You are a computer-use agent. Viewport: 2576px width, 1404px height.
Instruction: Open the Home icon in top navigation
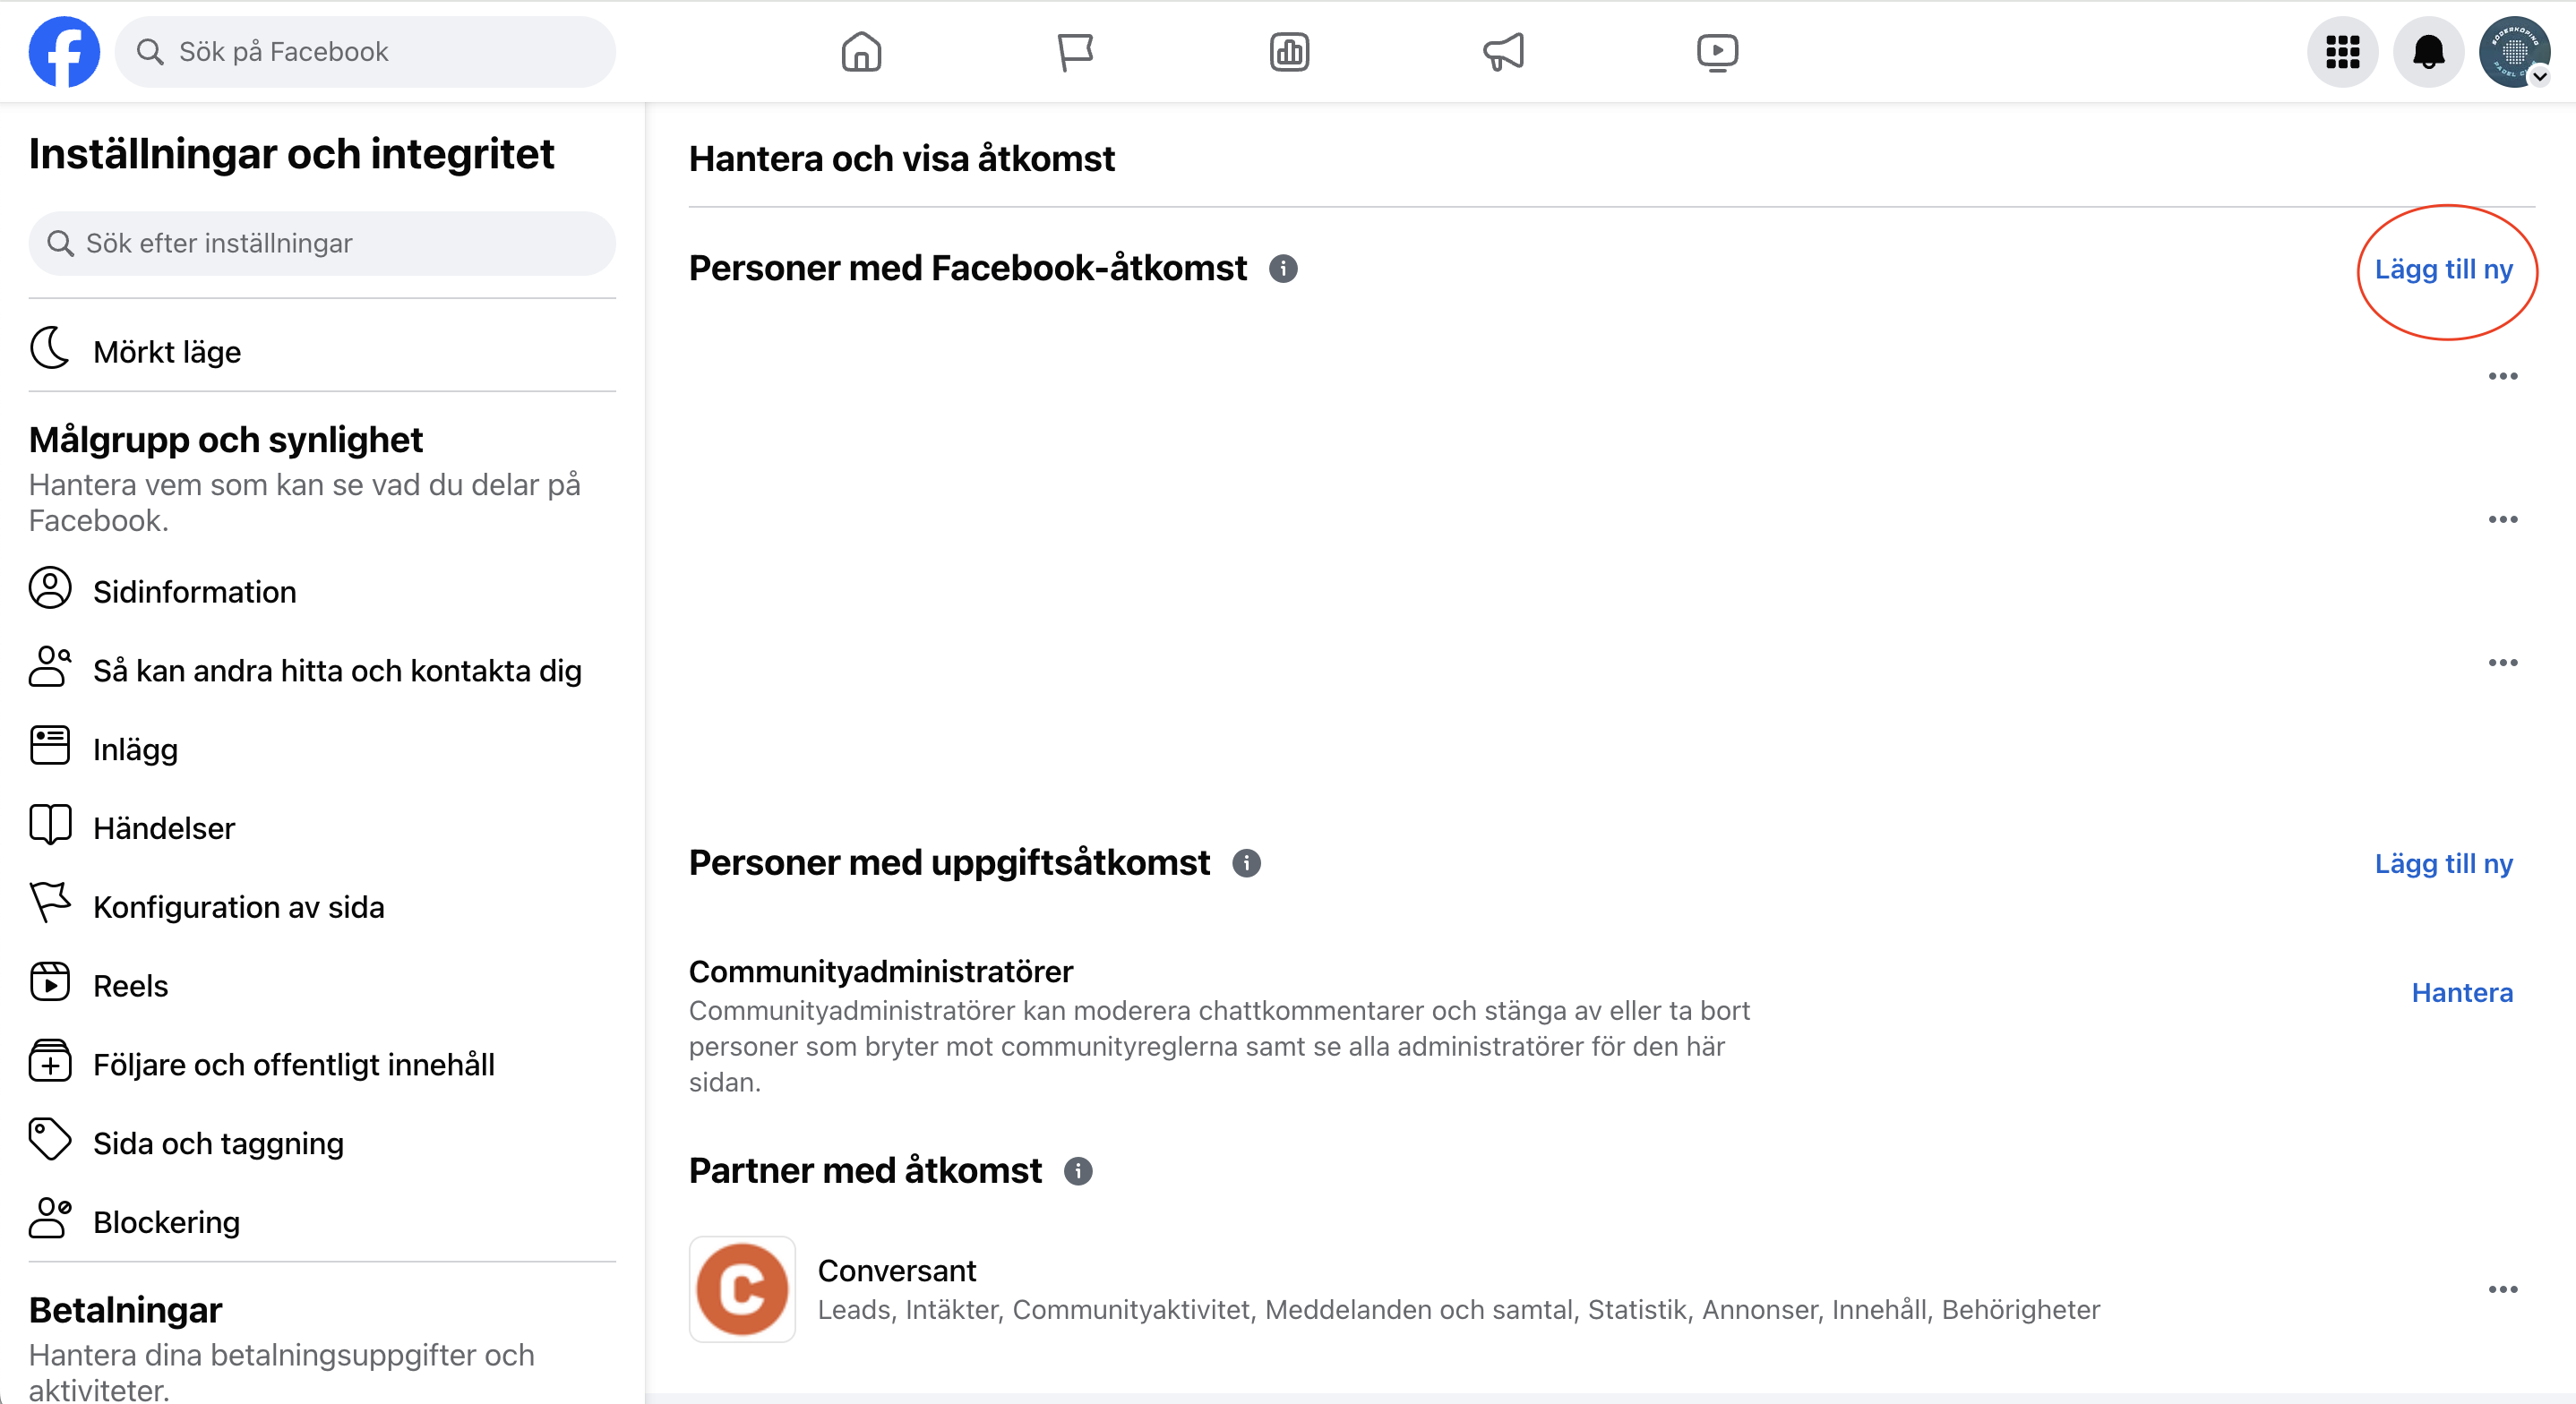(x=860, y=52)
